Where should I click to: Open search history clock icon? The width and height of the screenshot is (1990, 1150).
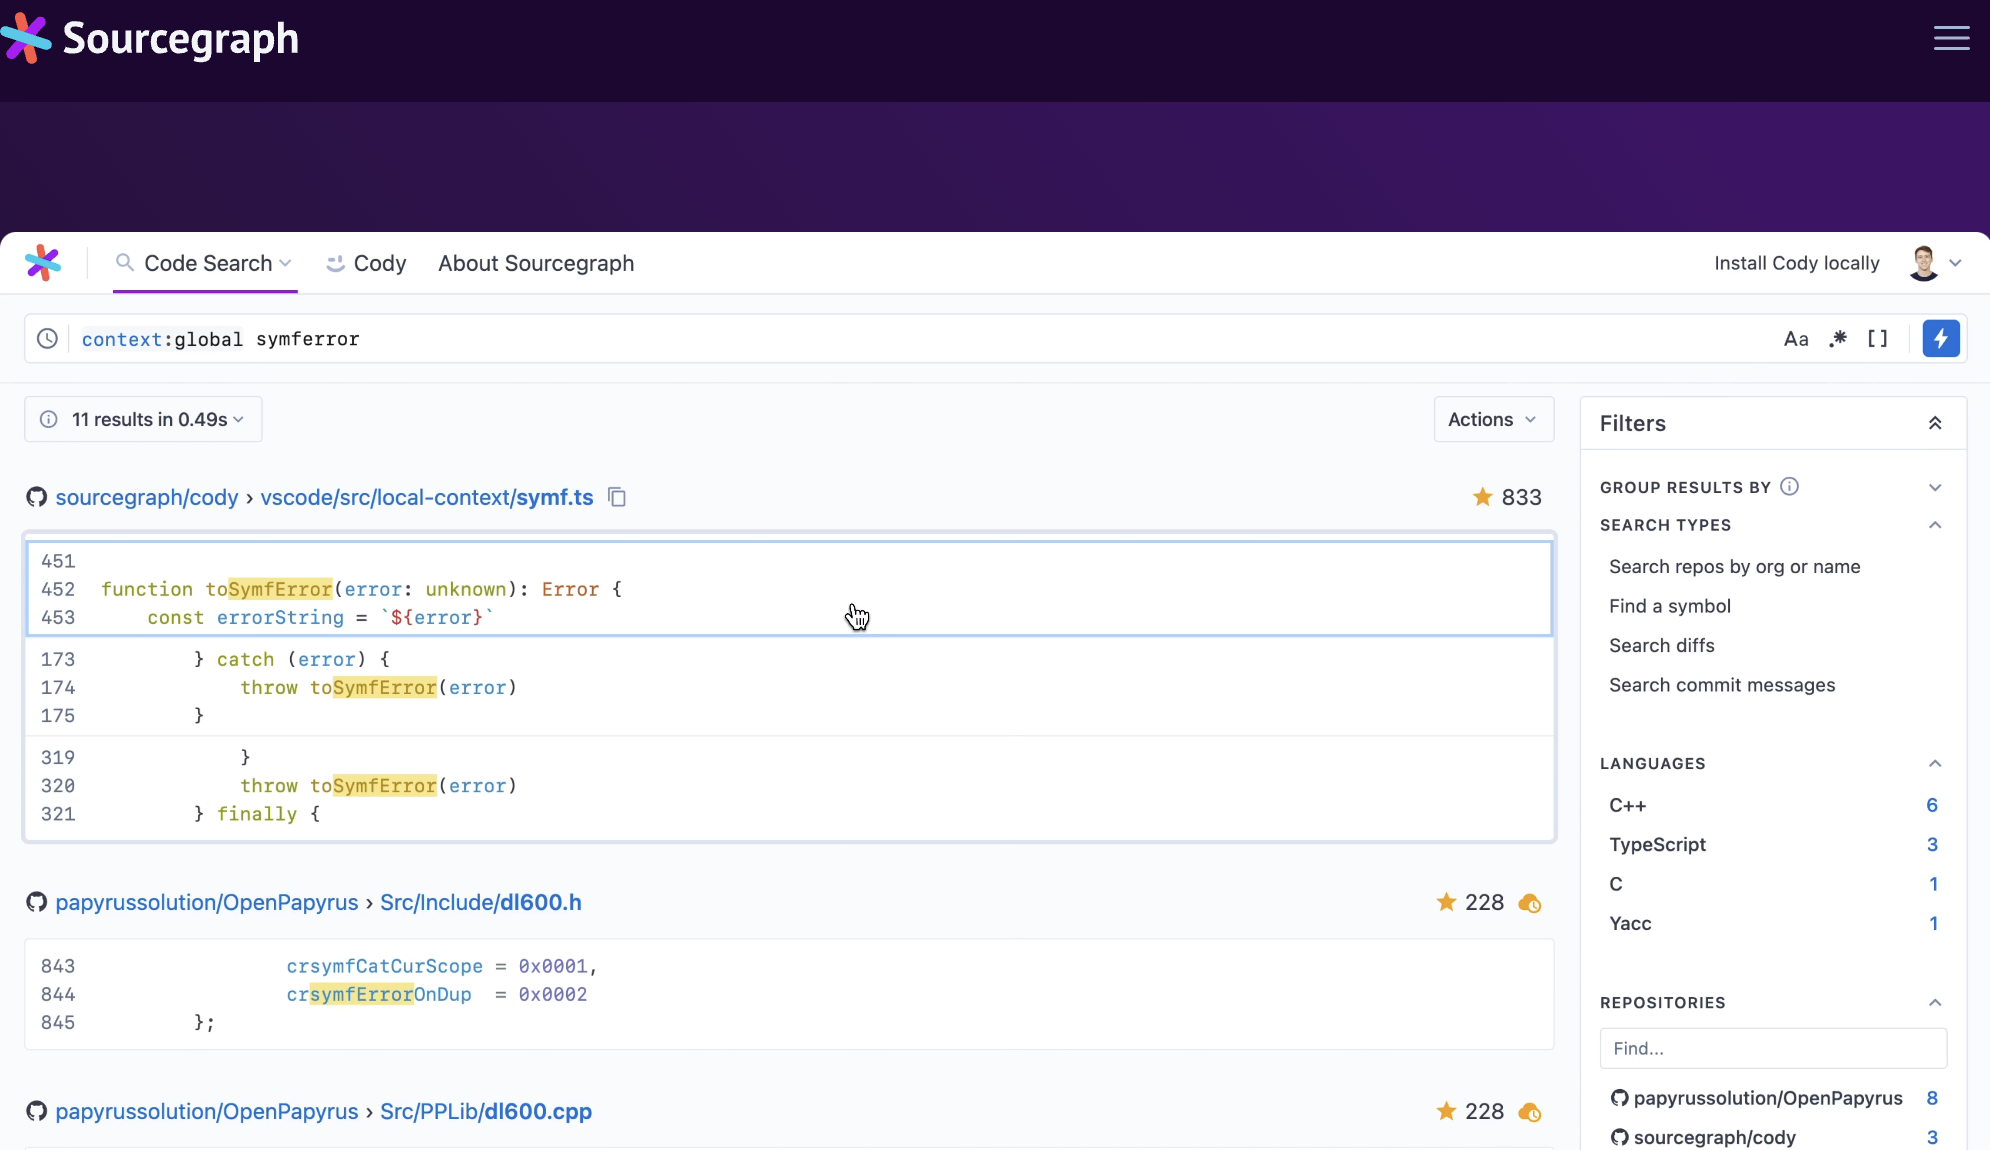pyautogui.click(x=47, y=339)
